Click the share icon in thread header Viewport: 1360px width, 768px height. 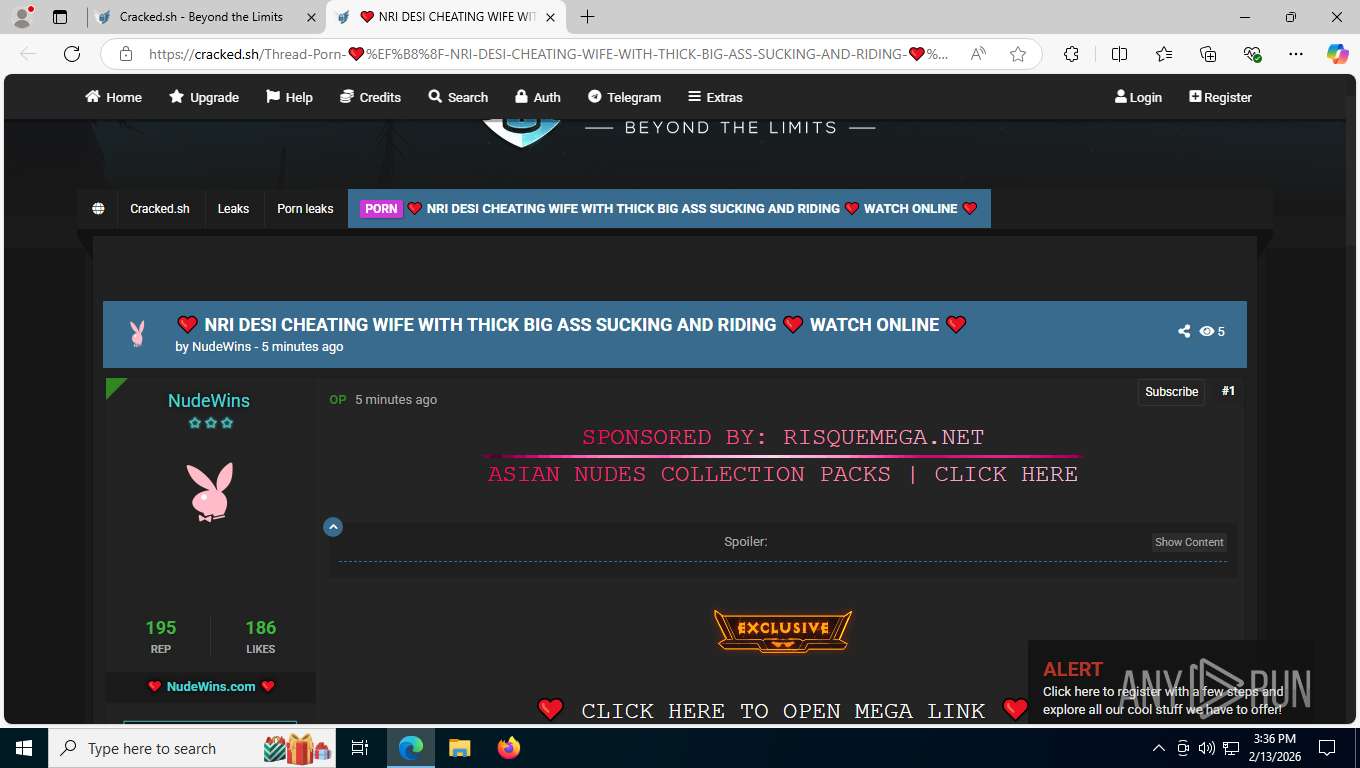1184,332
